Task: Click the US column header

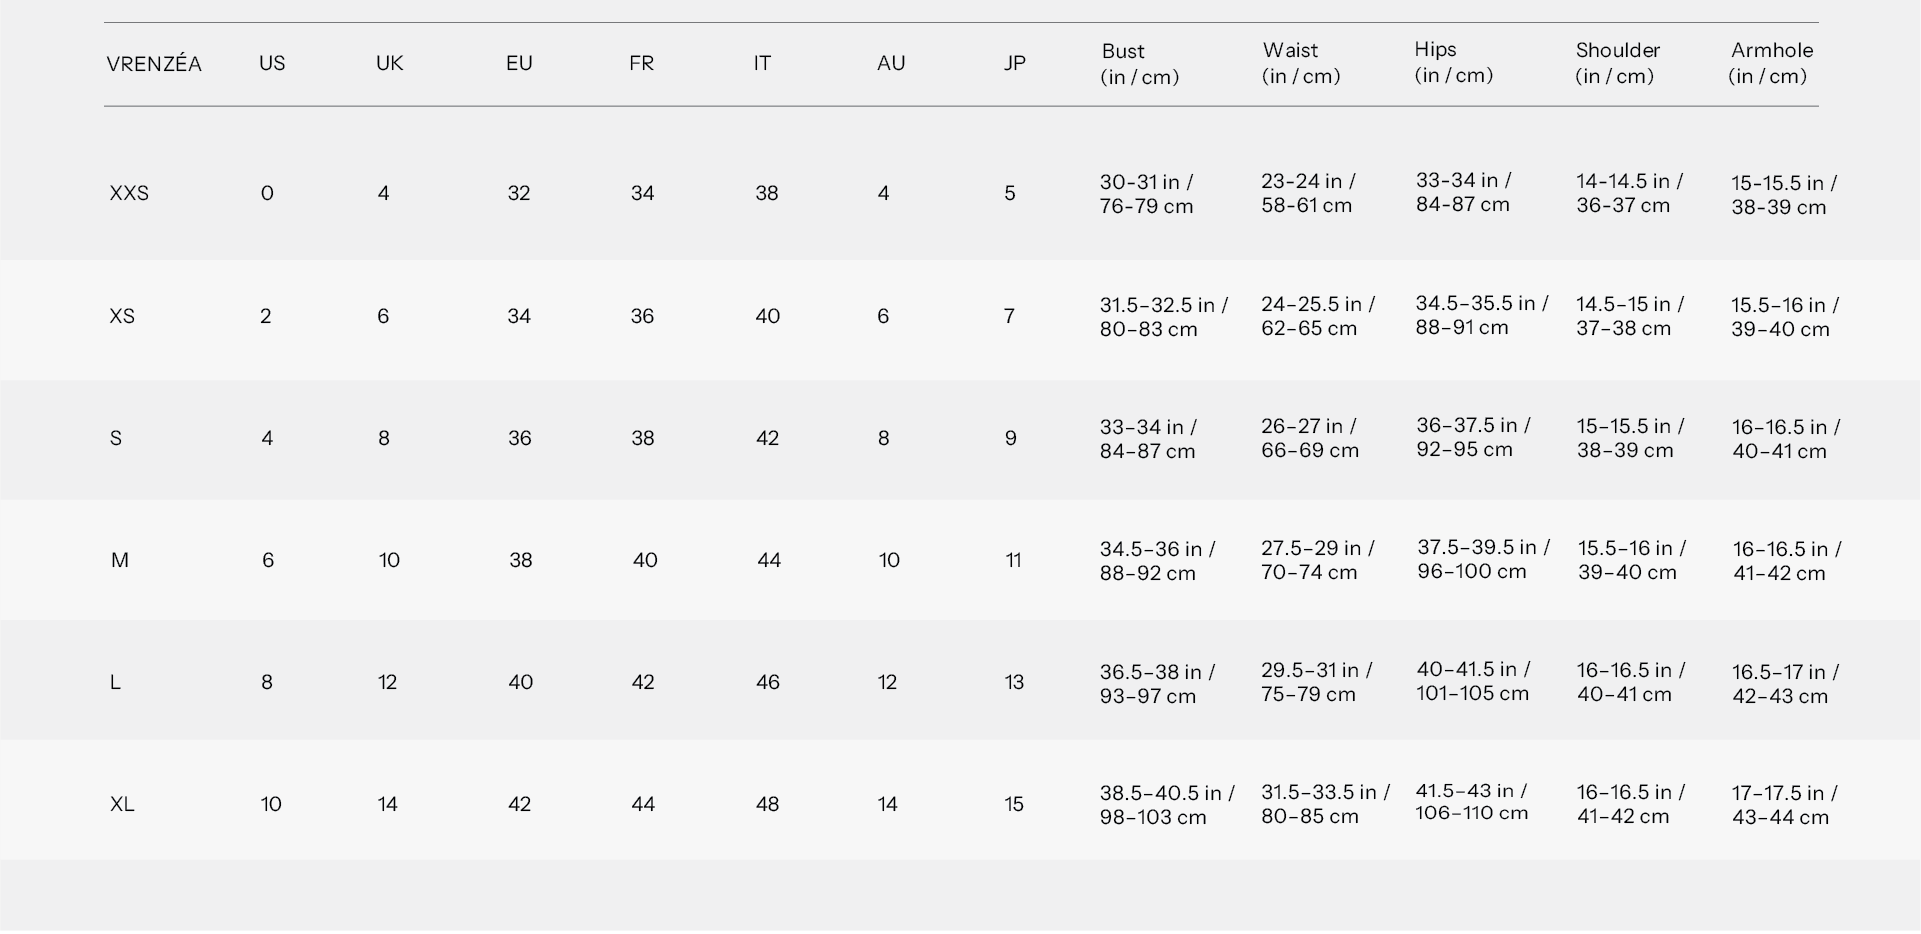Action: click(272, 63)
